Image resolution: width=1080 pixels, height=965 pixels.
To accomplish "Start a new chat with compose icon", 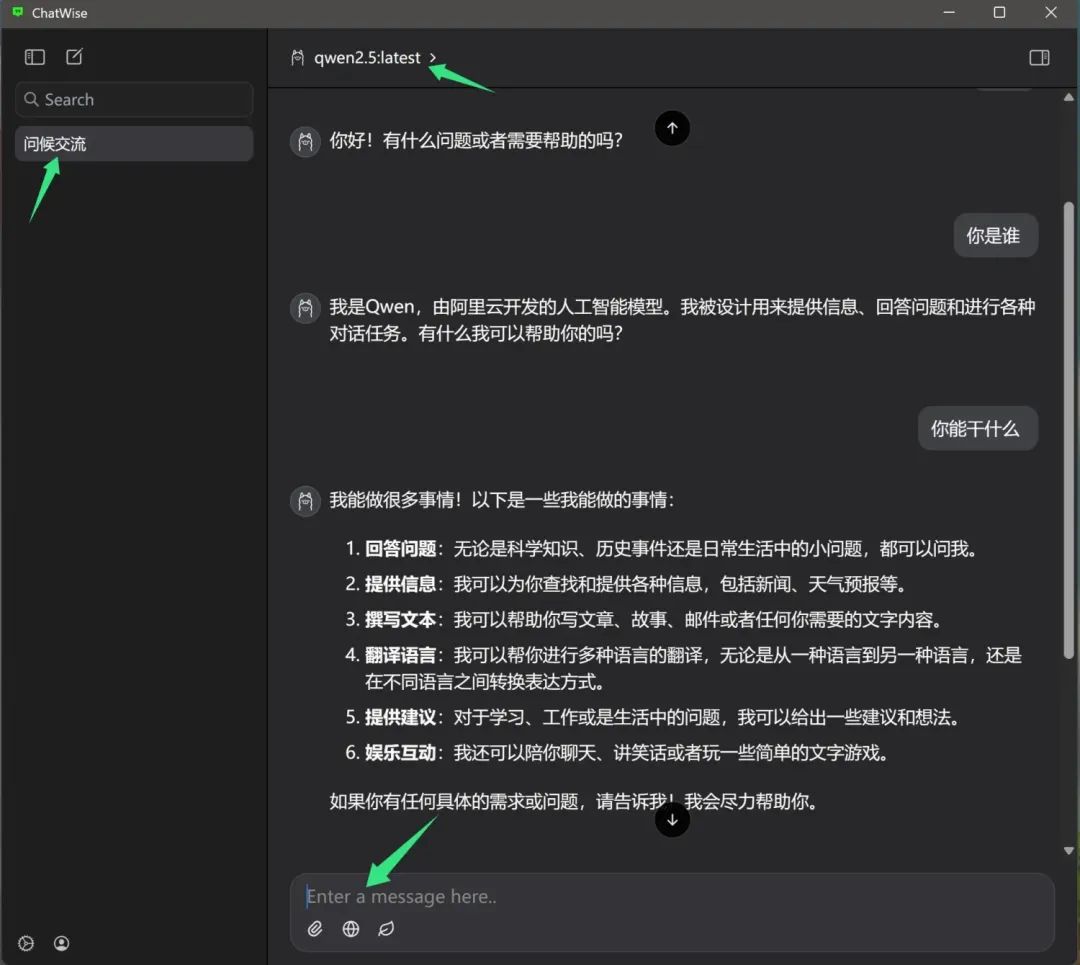I will click(x=74, y=56).
